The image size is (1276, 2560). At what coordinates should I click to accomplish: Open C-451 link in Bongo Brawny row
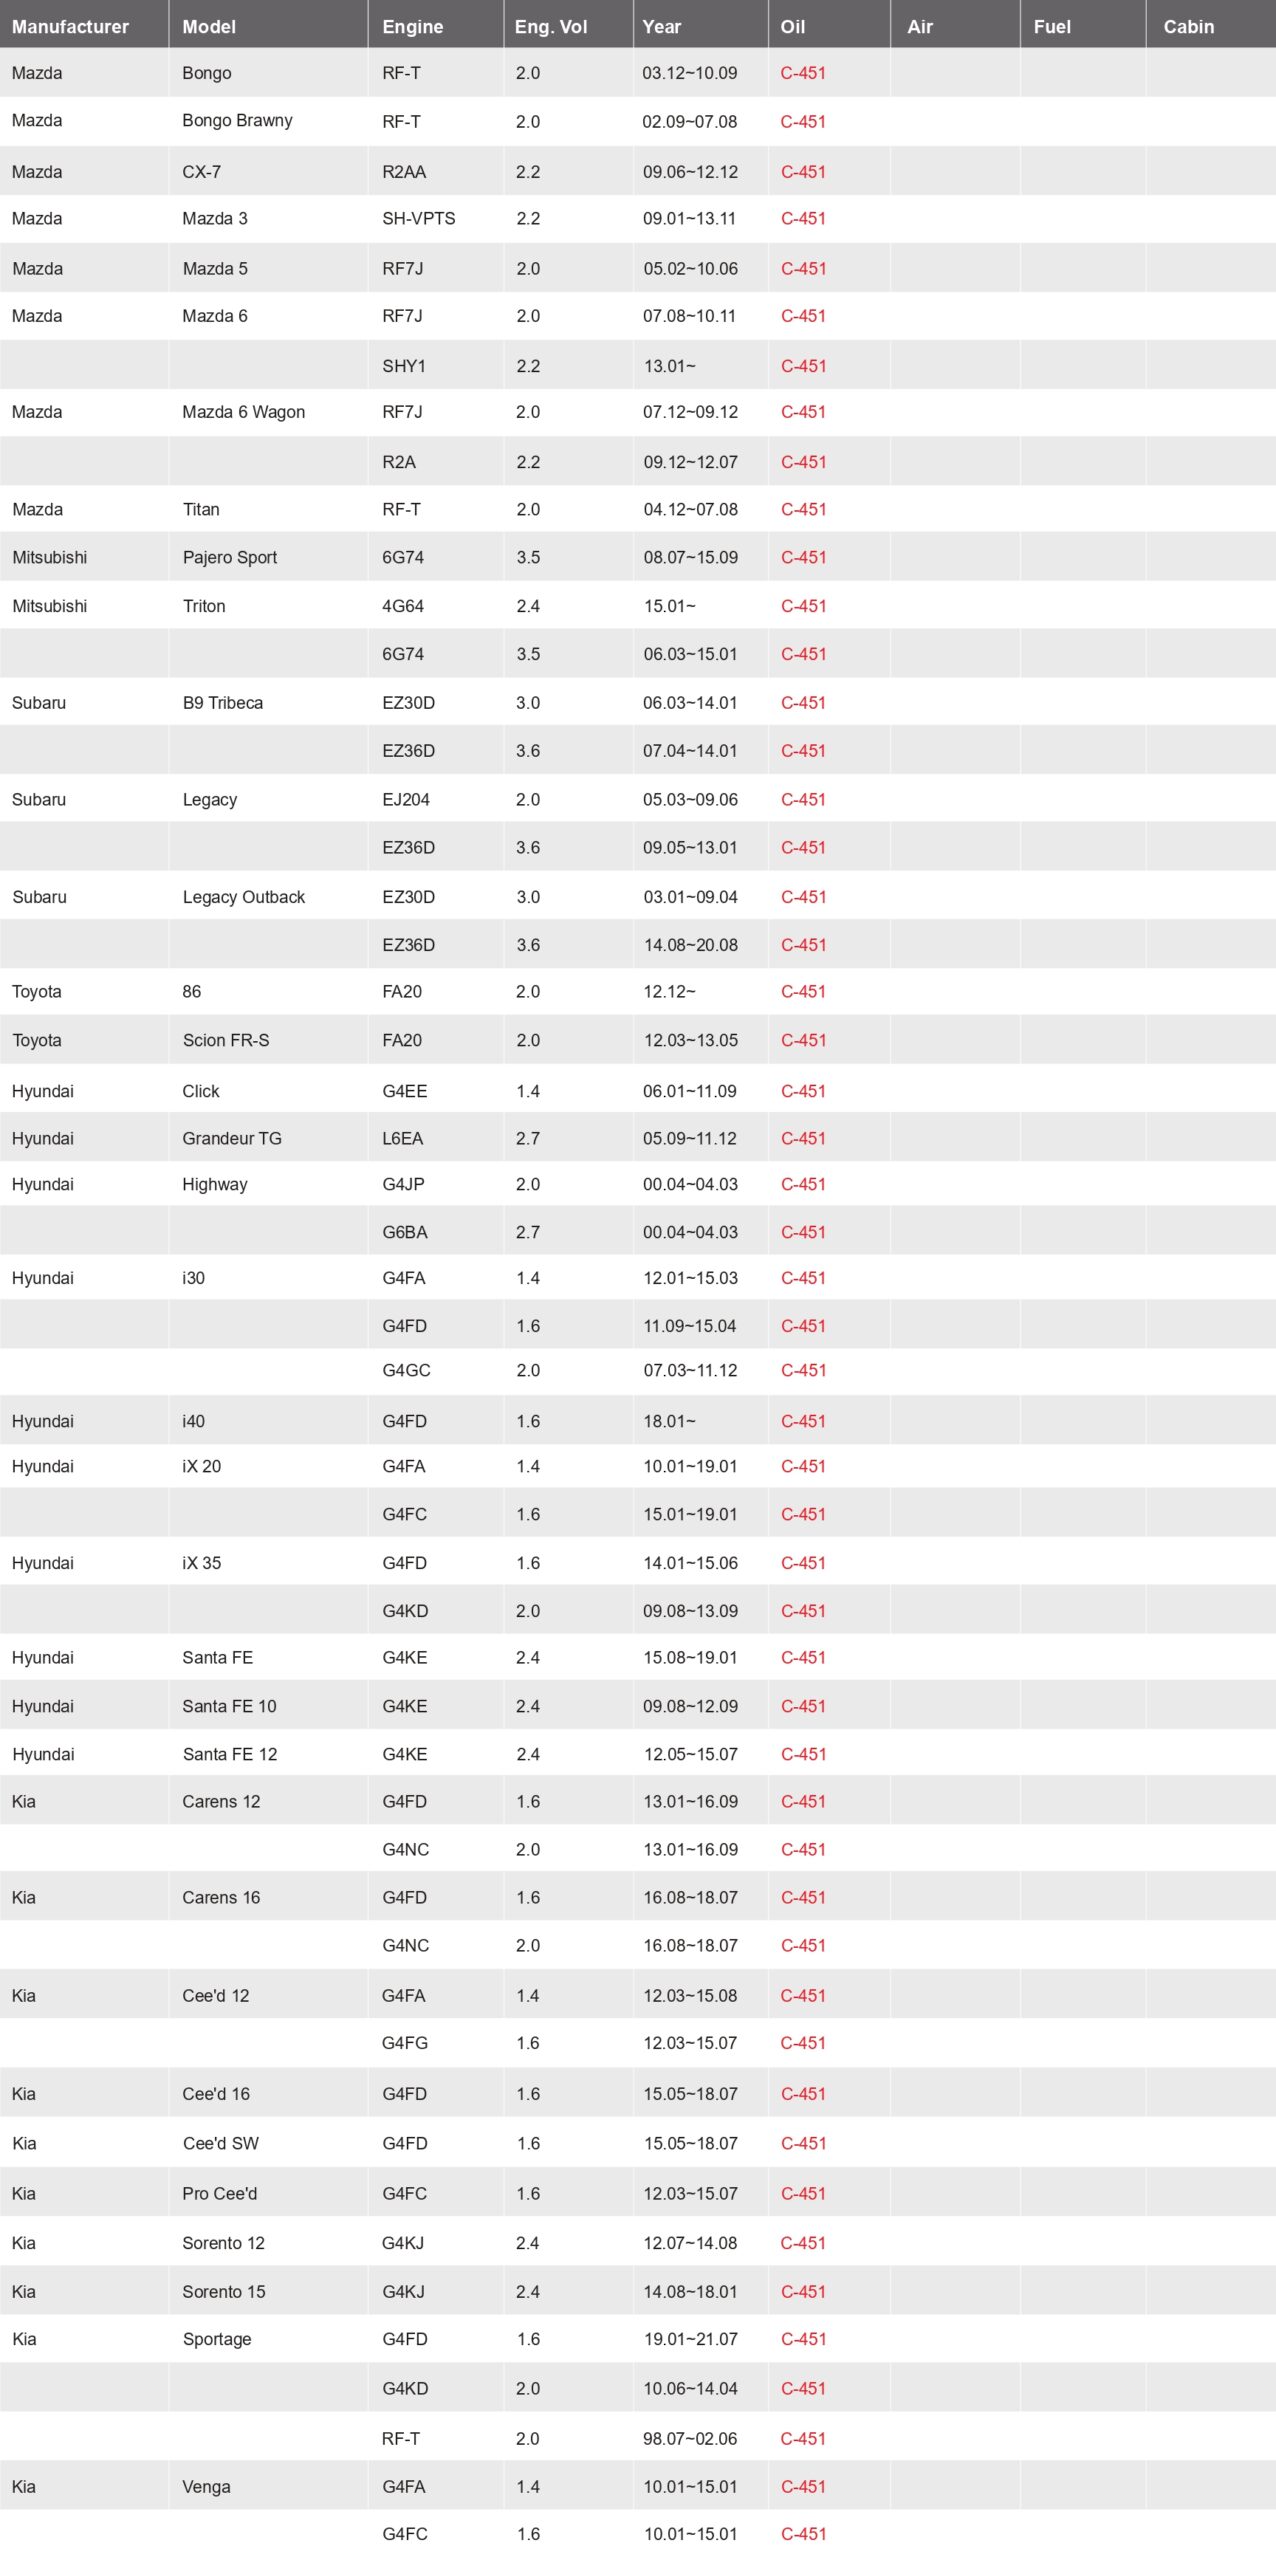[803, 122]
